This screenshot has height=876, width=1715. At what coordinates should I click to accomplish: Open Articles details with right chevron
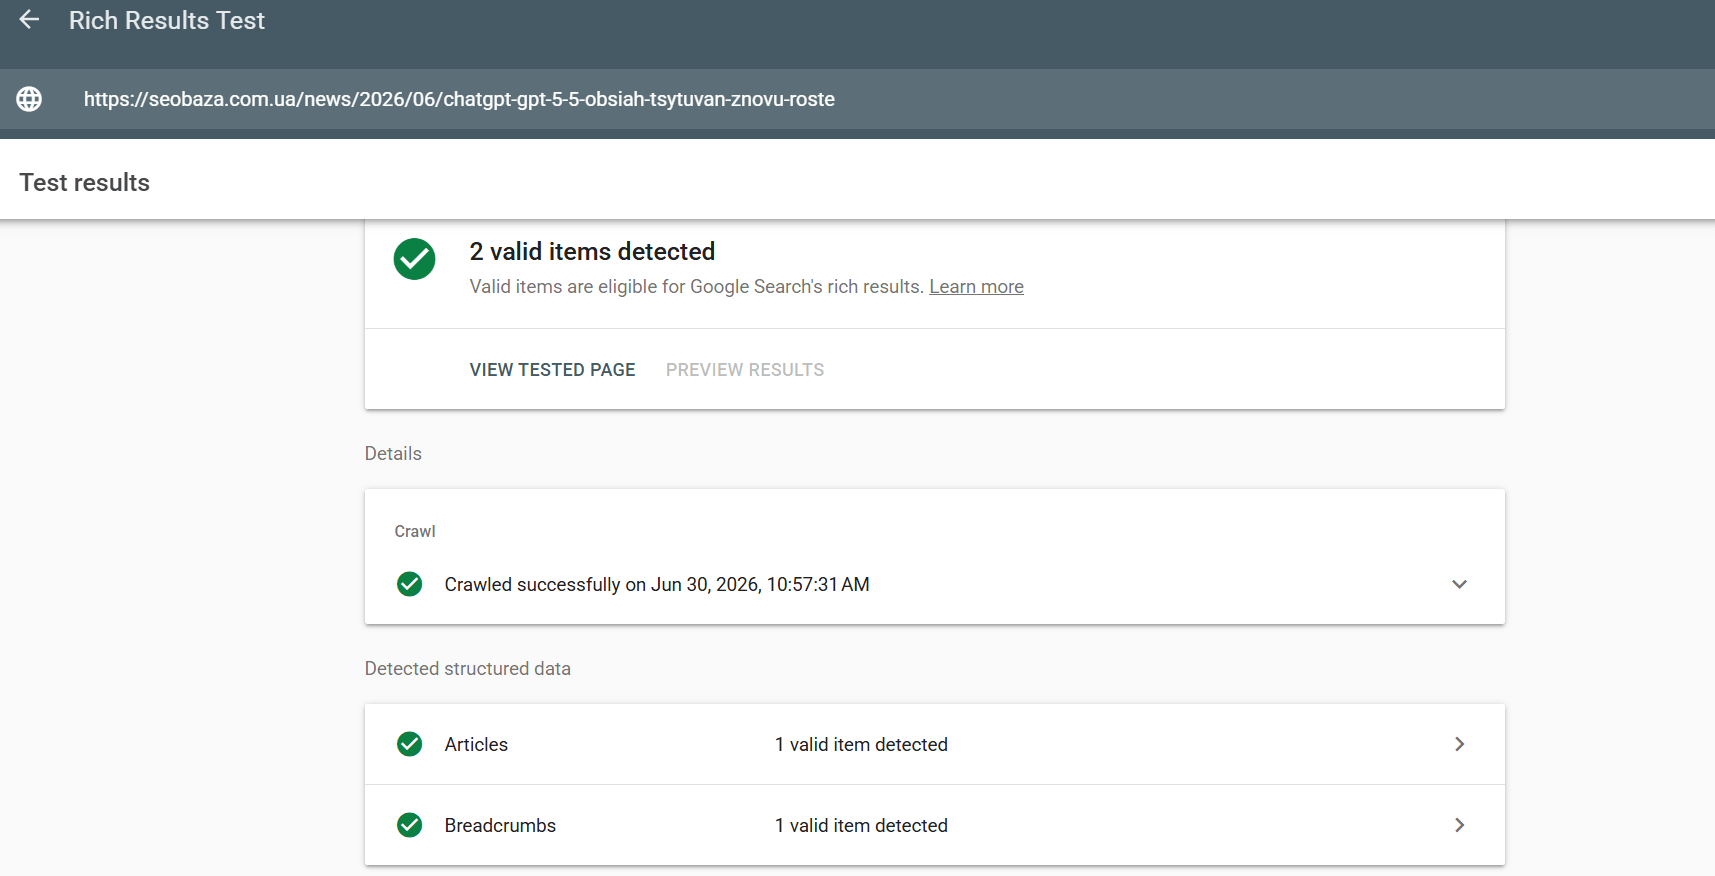pos(1460,744)
